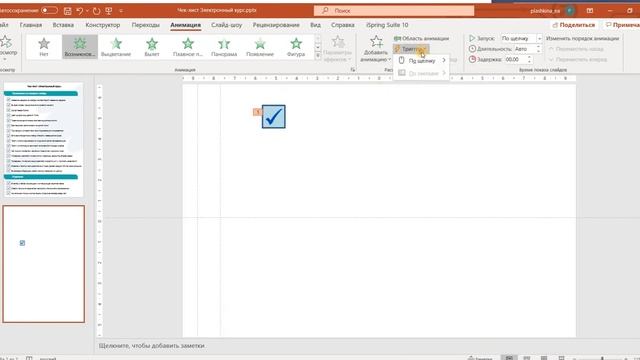
Task: Apply the Появление animation effect
Action: pos(260,47)
